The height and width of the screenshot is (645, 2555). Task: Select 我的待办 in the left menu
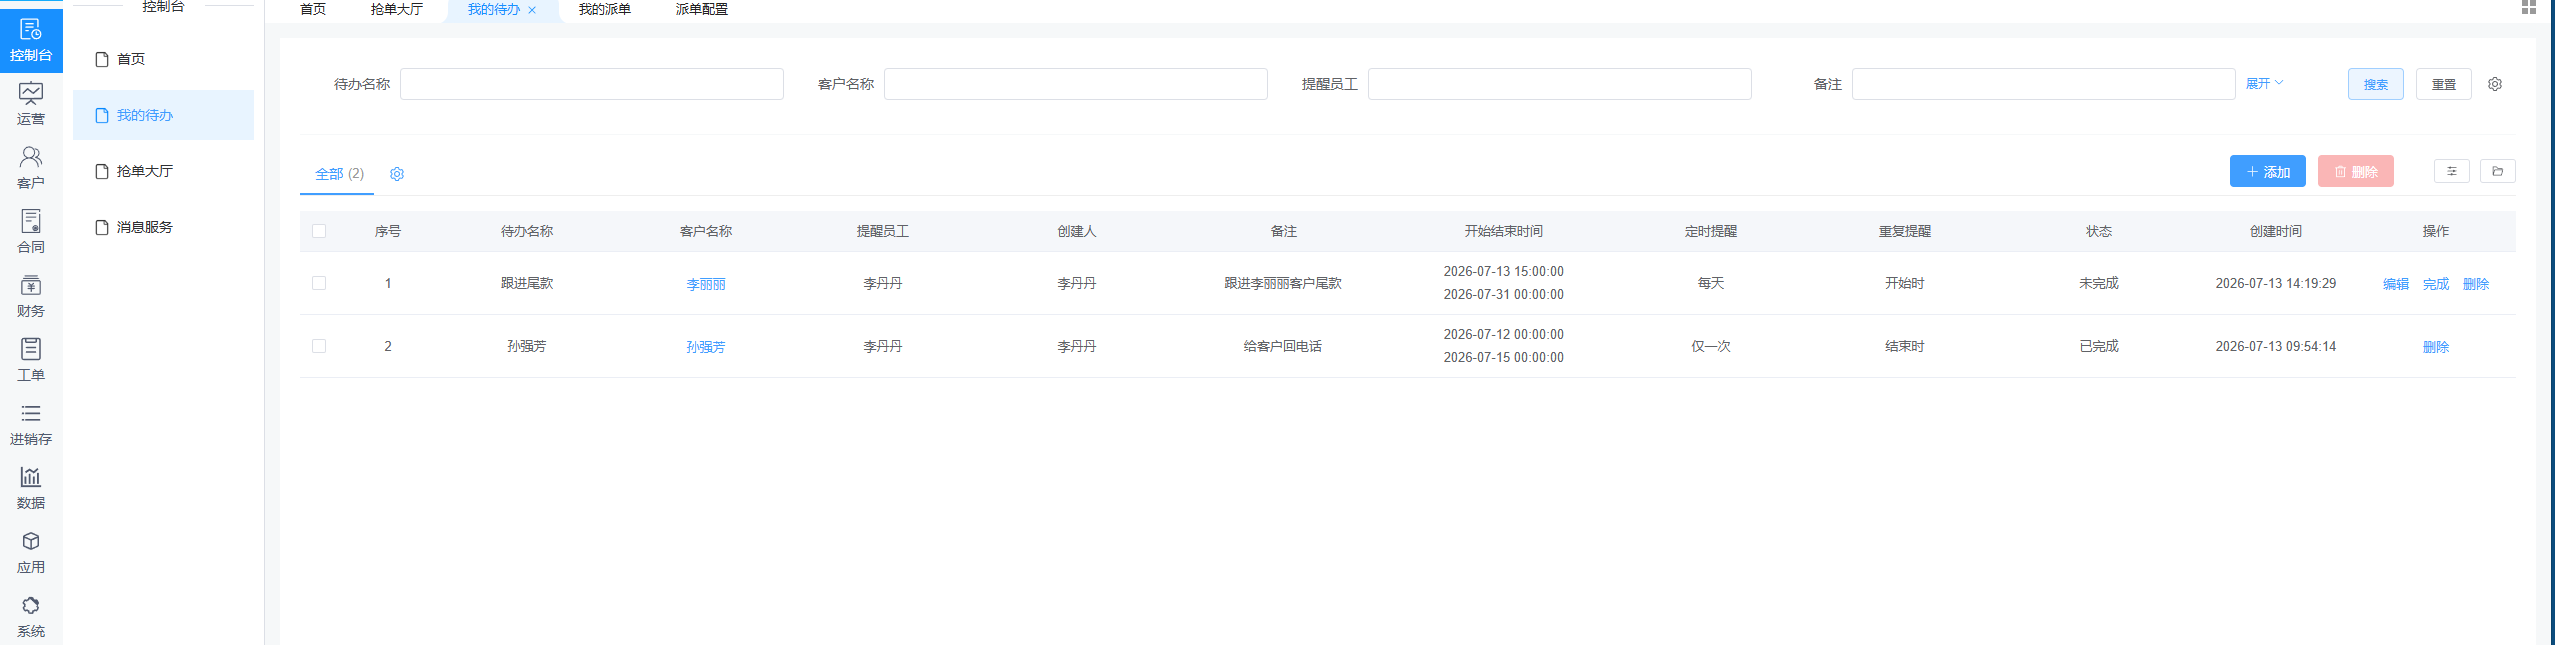163,115
